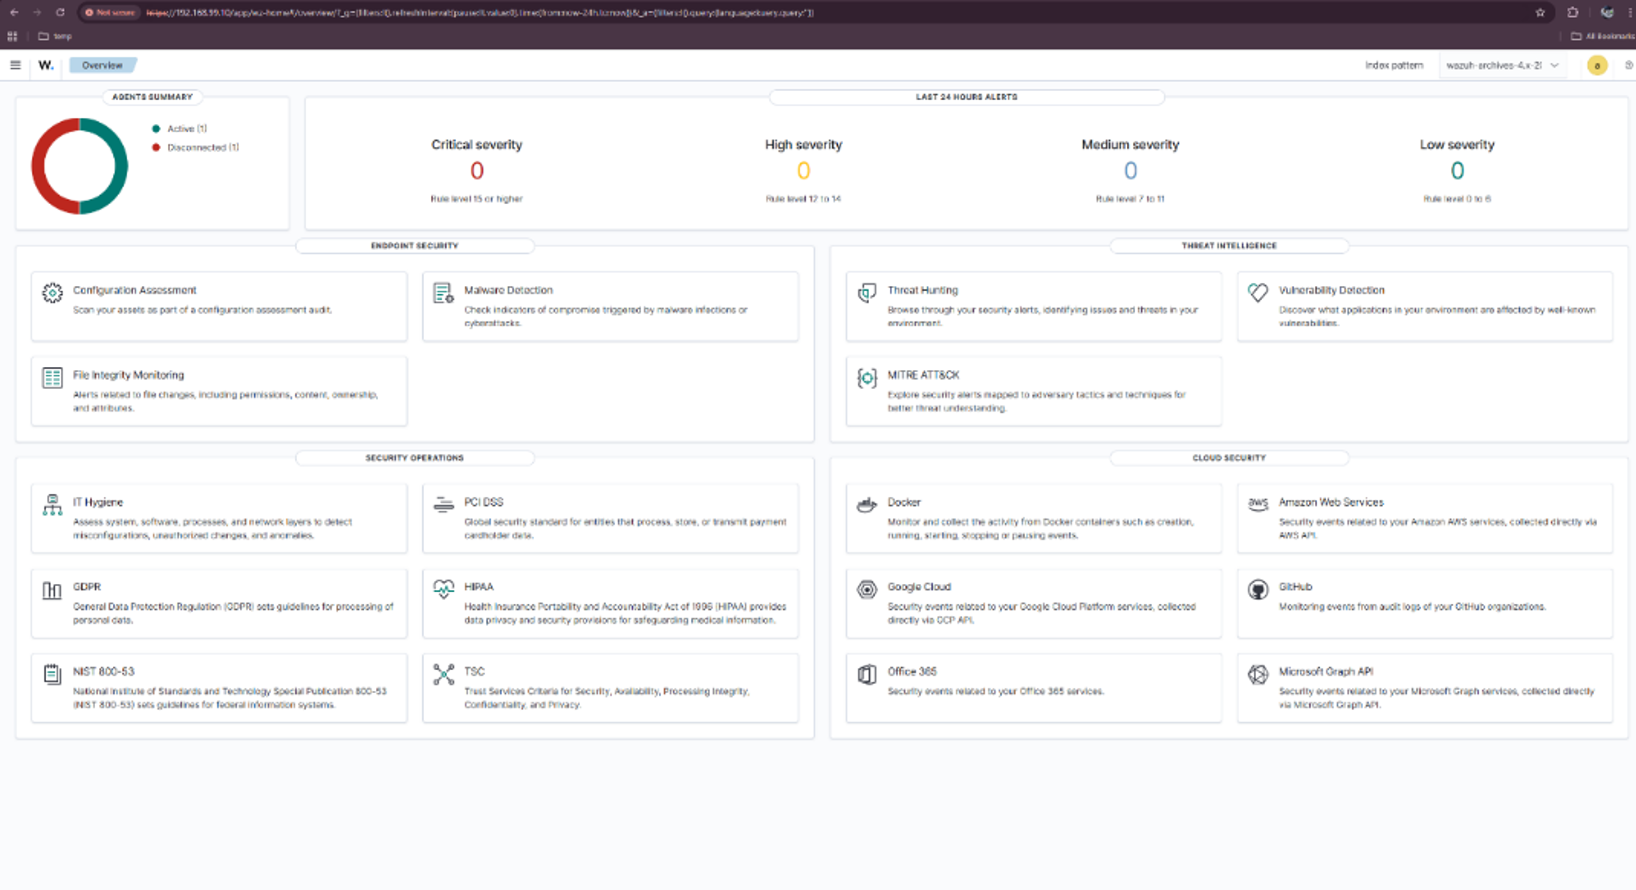Screen dimensions: 1636x890
Task: Click the NIST 800-53 title text
Action: point(103,672)
